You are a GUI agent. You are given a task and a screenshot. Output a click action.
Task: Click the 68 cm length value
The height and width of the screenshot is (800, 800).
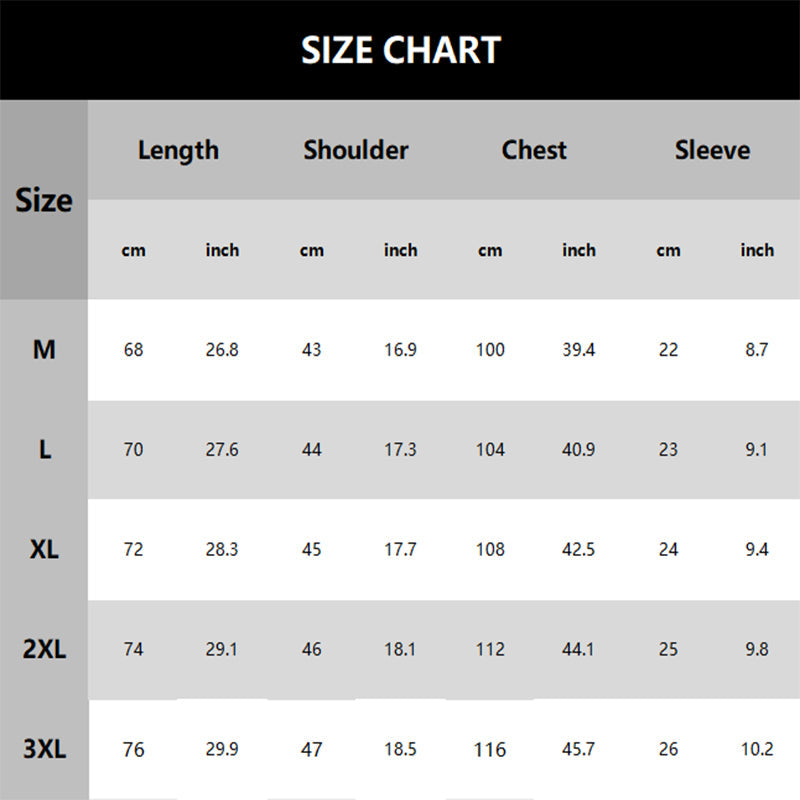[x=133, y=350]
